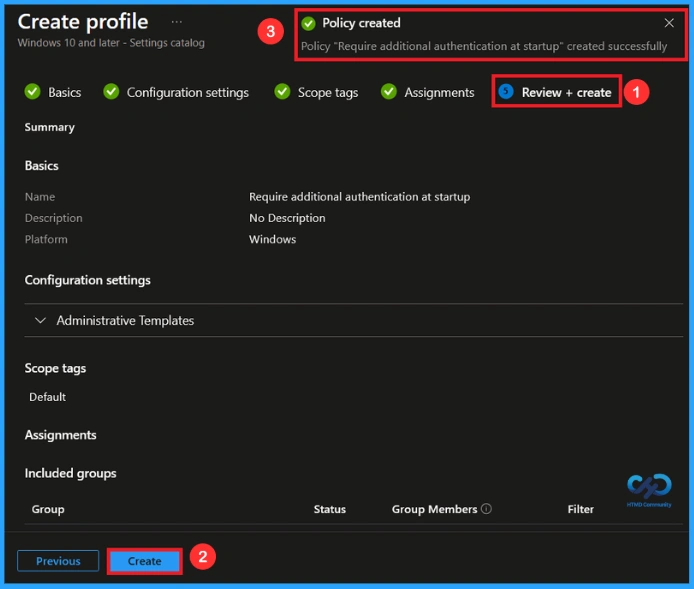Click the Previous button
The image size is (694, 589).
[x=58, y=561]
